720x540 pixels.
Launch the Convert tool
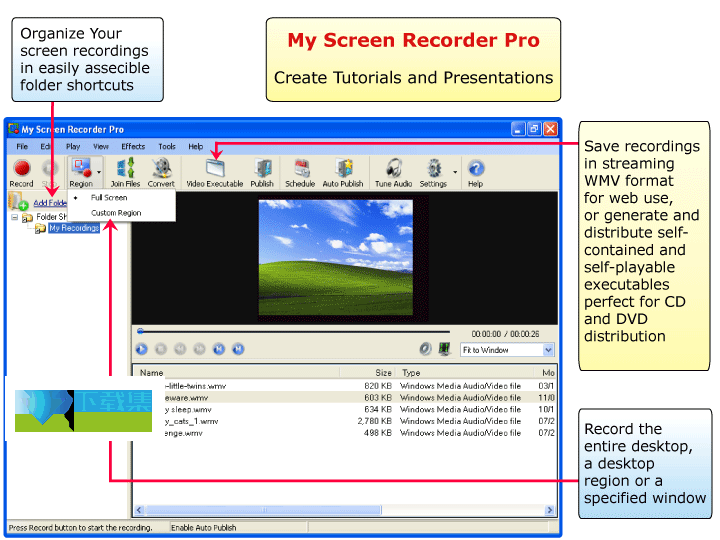tap(161, 173)
